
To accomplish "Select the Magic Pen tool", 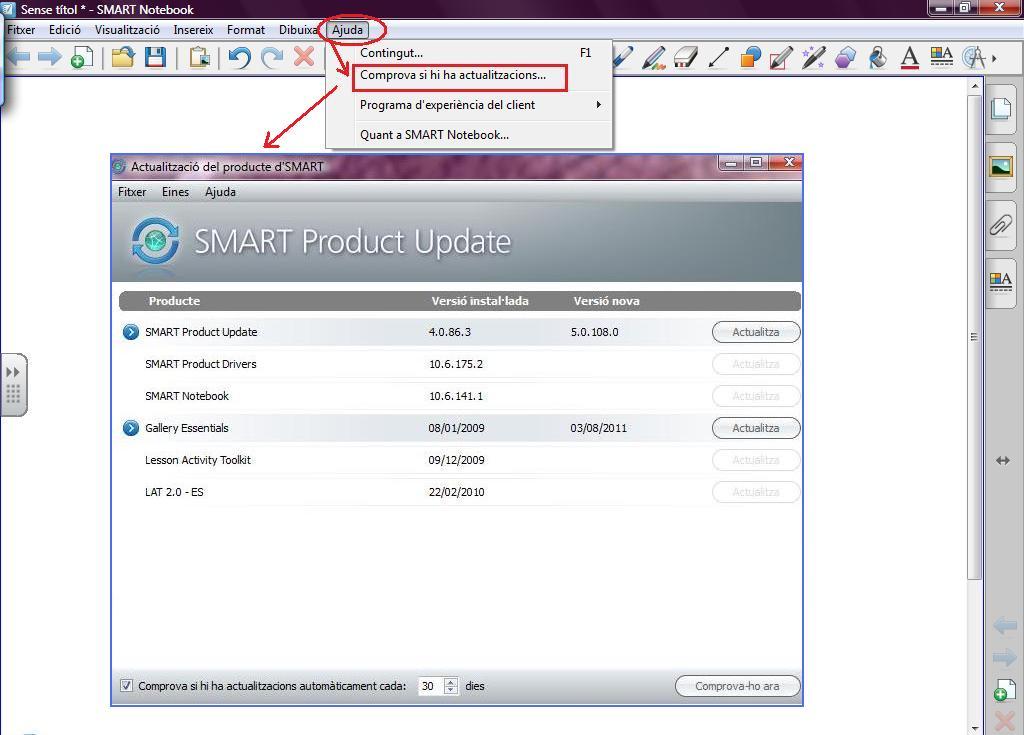I will point(814,57).
